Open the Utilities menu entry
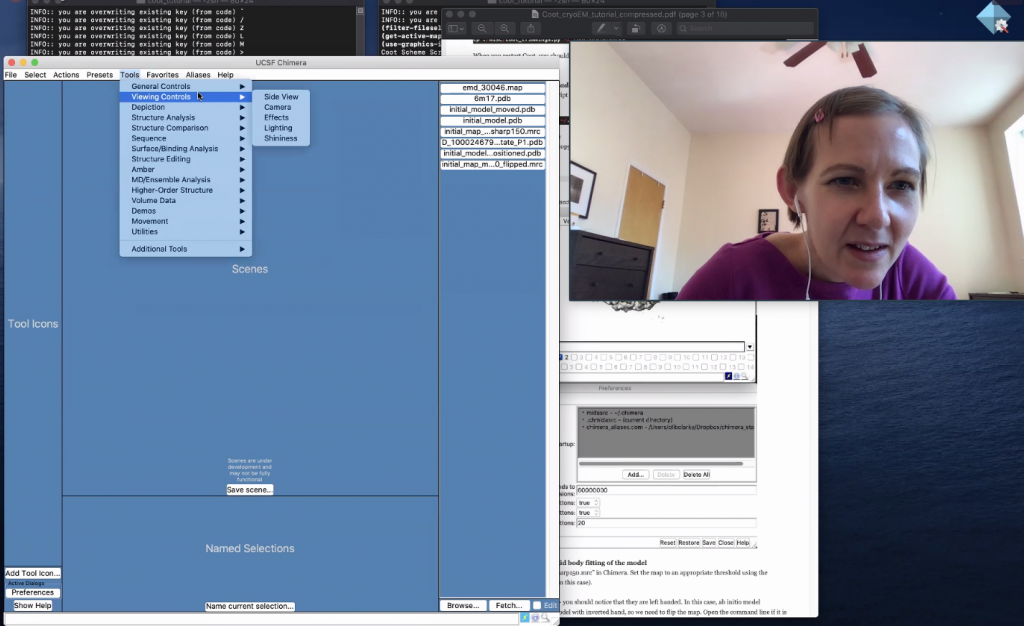 pyautogui.click(x=185, y=232)
